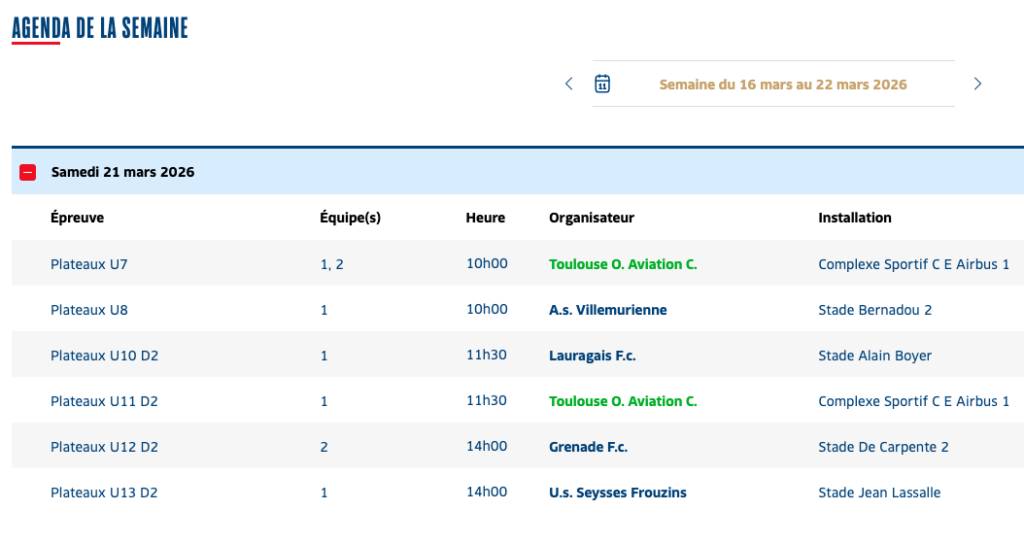Go to previous week with left chevron
1024x544 pixels.
click(x=569, y=84)
